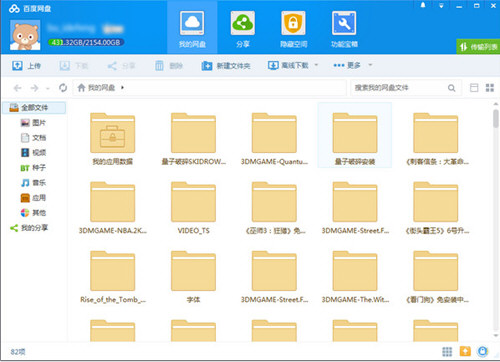Select the 《巫师3:狂猎》免... folder

(274, 208)
